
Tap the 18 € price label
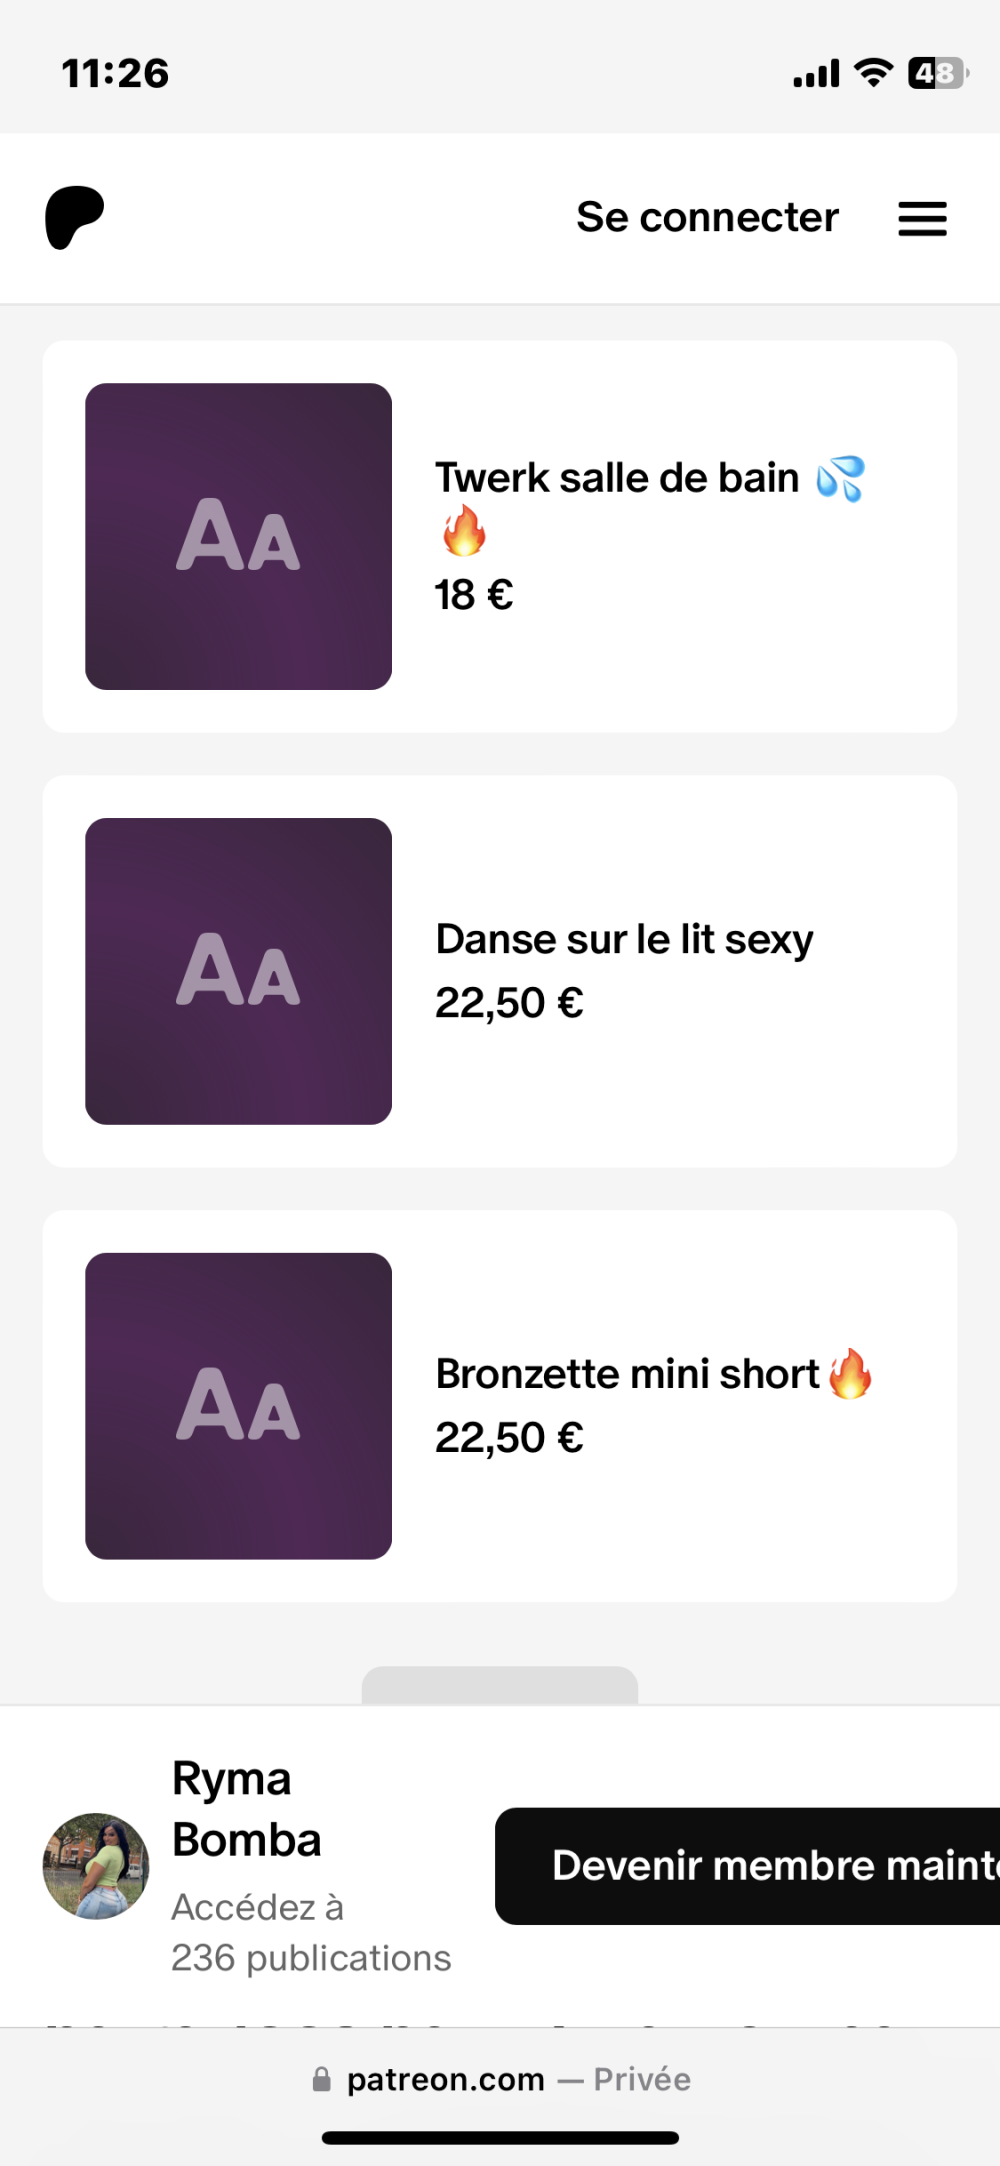point(474,595)
